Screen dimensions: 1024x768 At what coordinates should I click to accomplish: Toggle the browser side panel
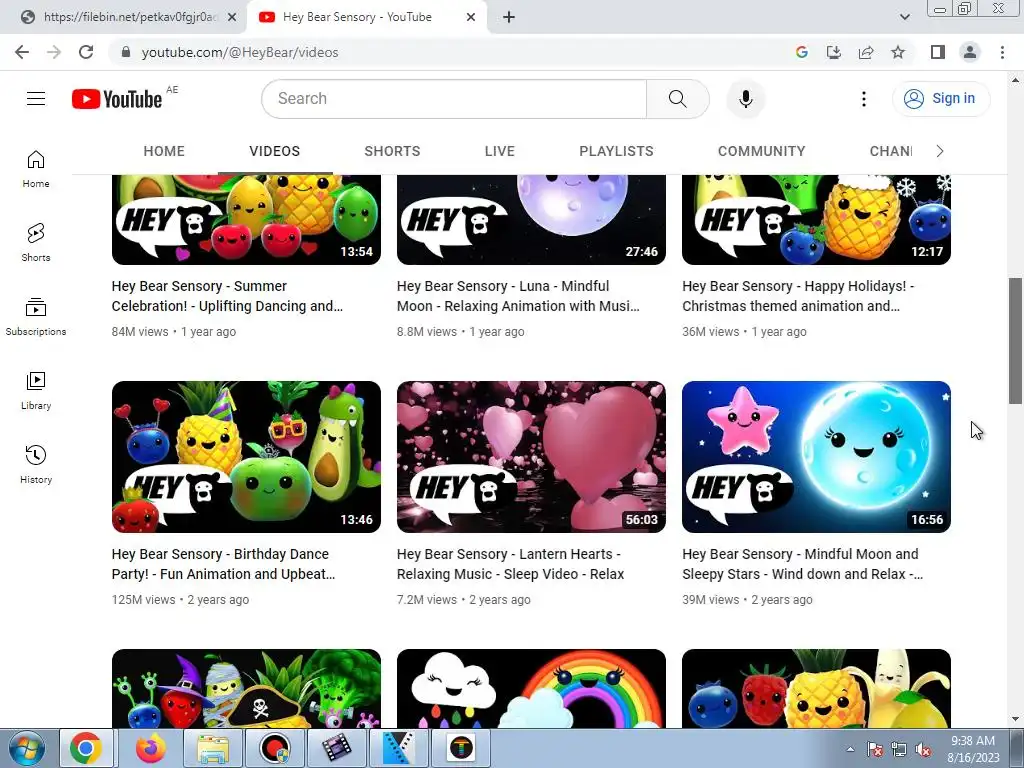938,52
